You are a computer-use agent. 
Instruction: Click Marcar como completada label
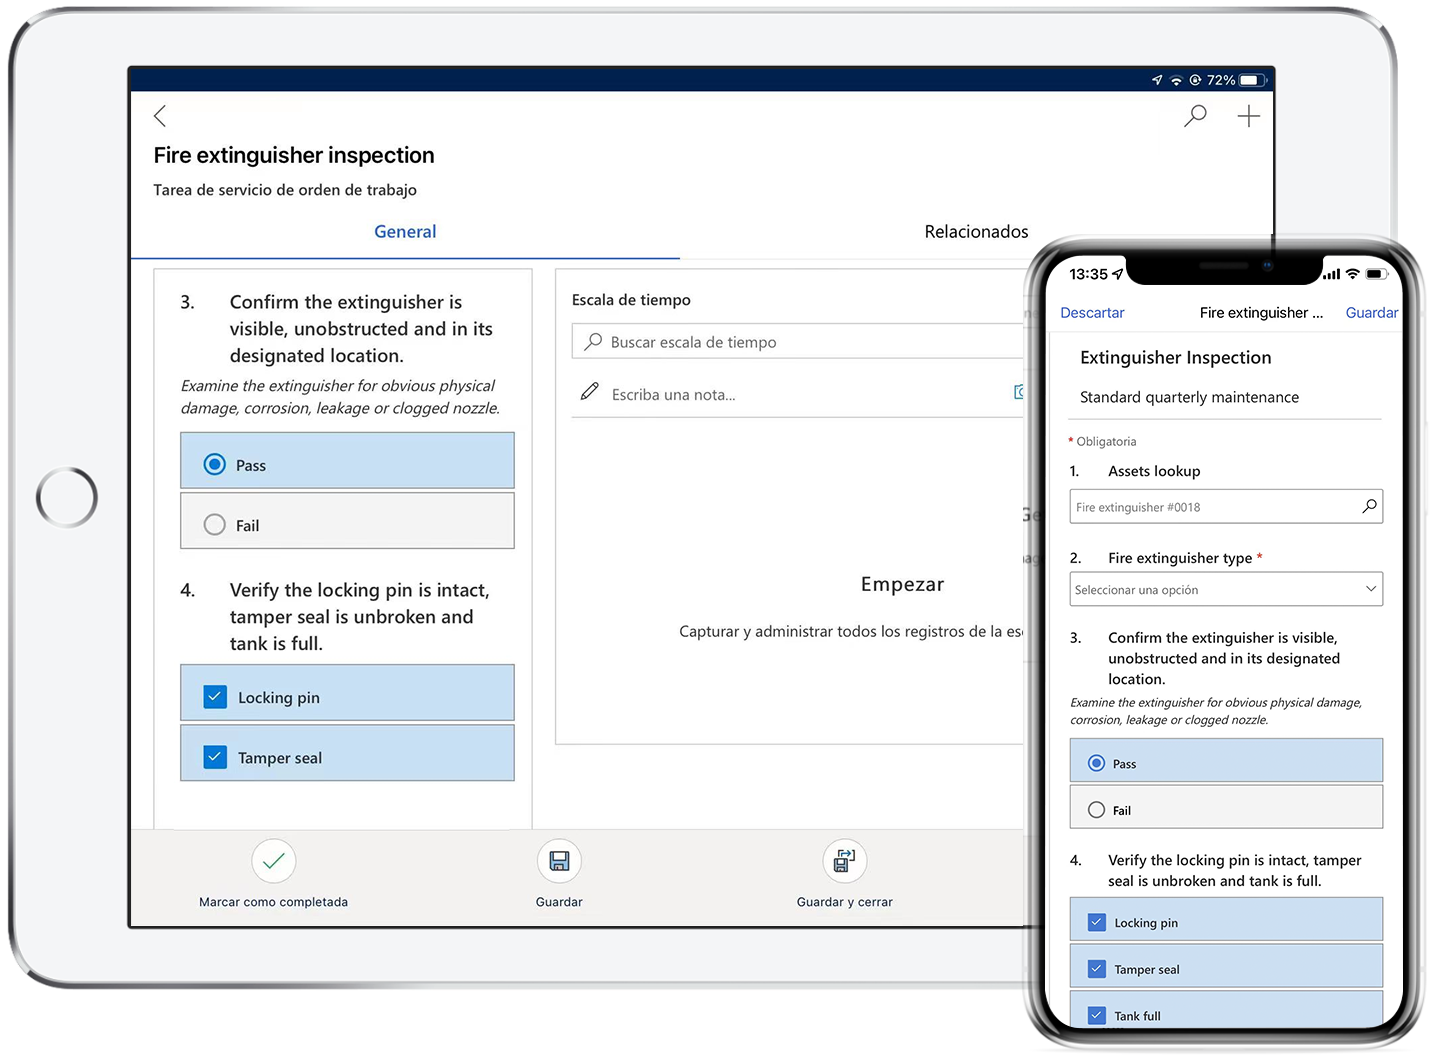click(x=273, y=902)
